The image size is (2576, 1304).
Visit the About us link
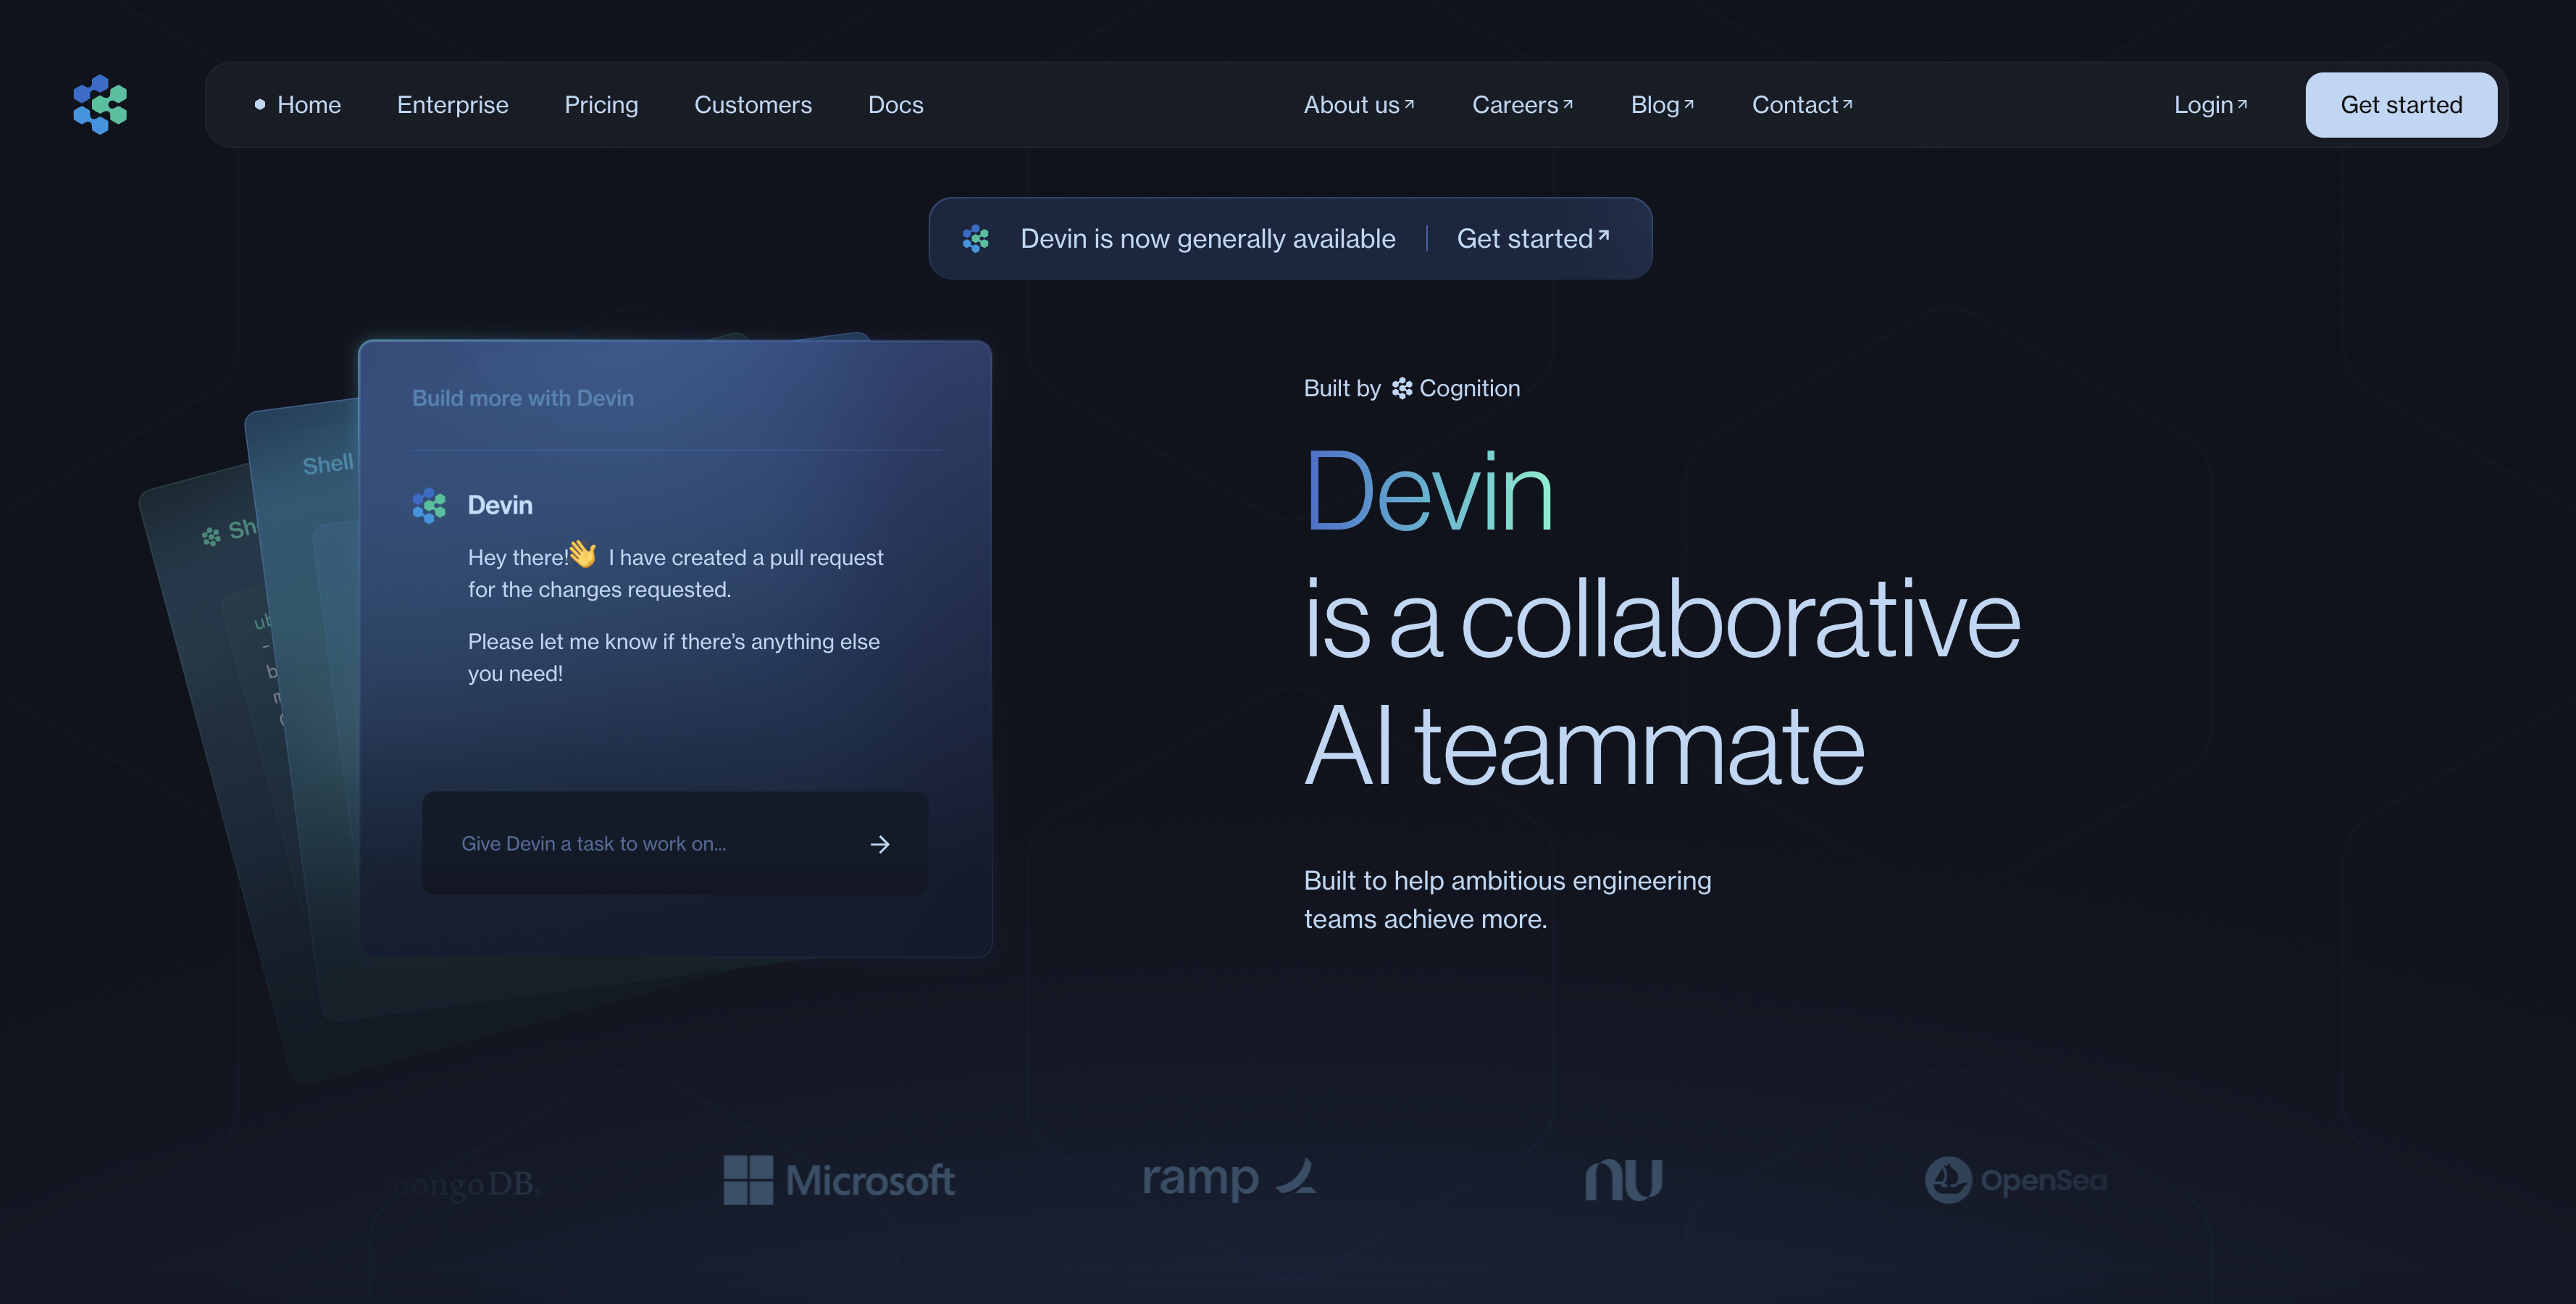[1359, 105]
